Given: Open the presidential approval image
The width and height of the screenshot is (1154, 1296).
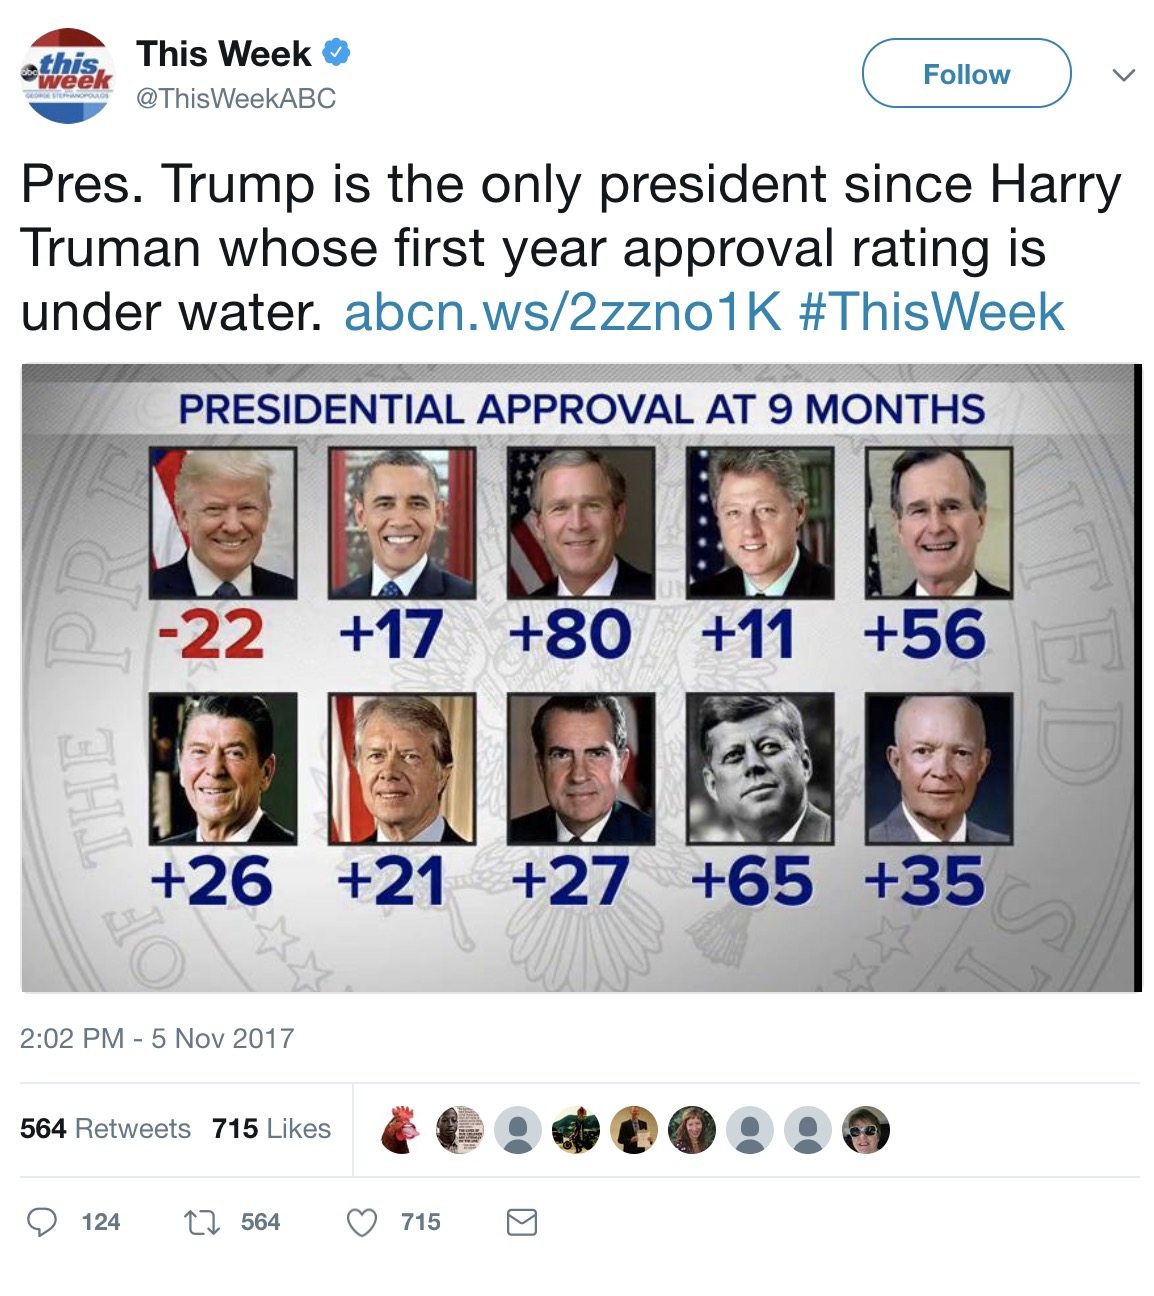Looking at the screenshot, I should click(580, 678).
